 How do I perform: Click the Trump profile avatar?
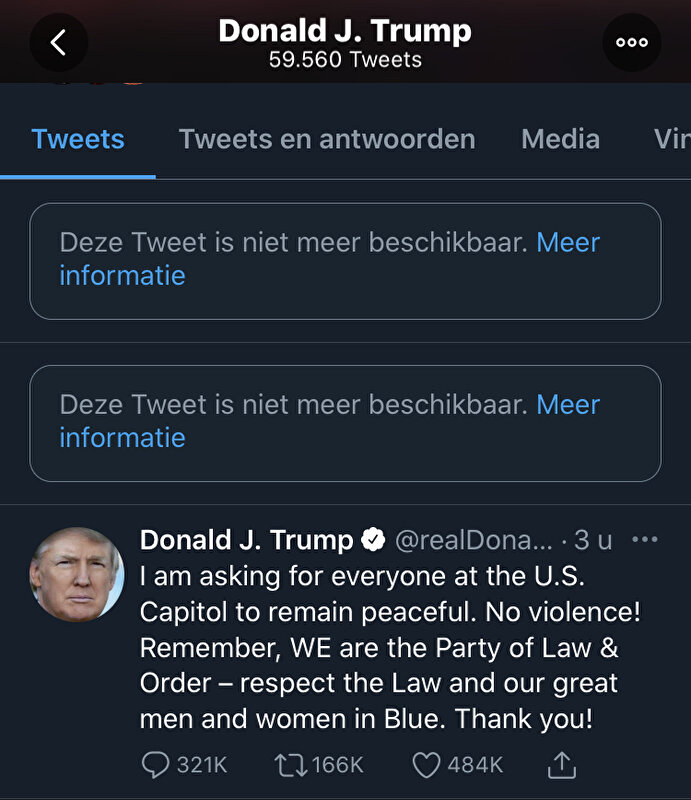point(77,575)
